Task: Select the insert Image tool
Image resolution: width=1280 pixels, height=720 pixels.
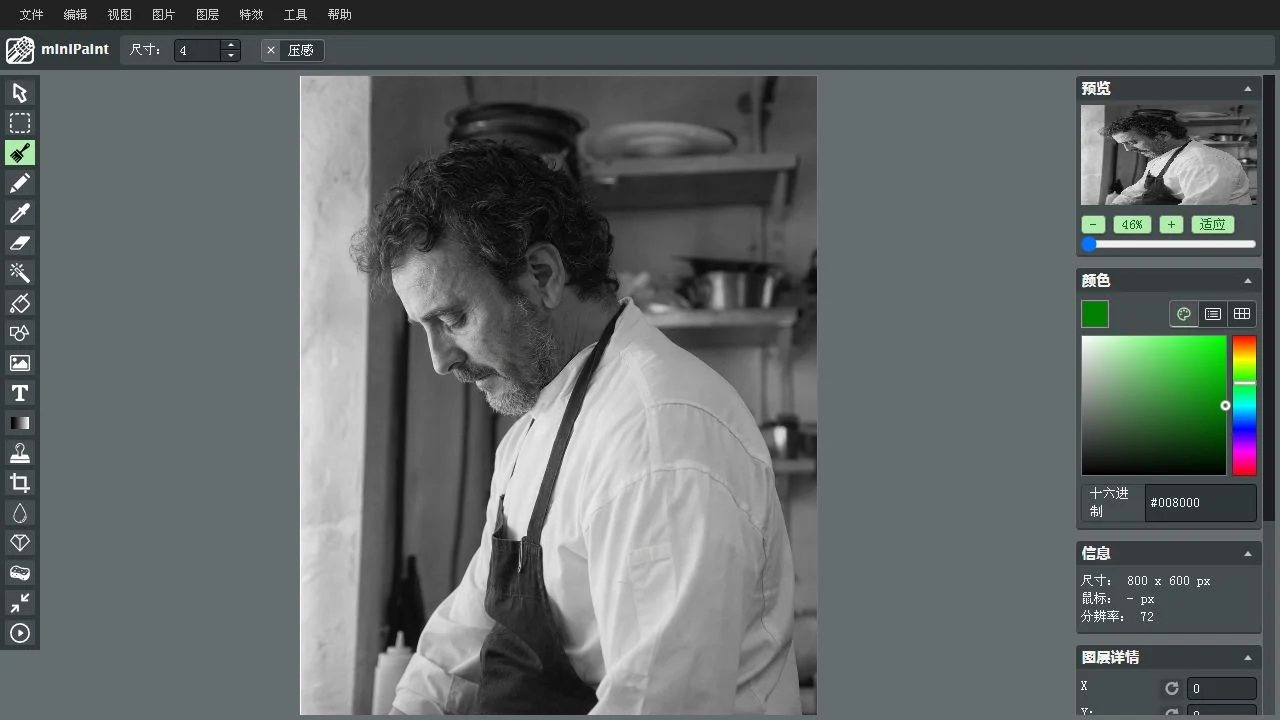Action: click(20, 363)
